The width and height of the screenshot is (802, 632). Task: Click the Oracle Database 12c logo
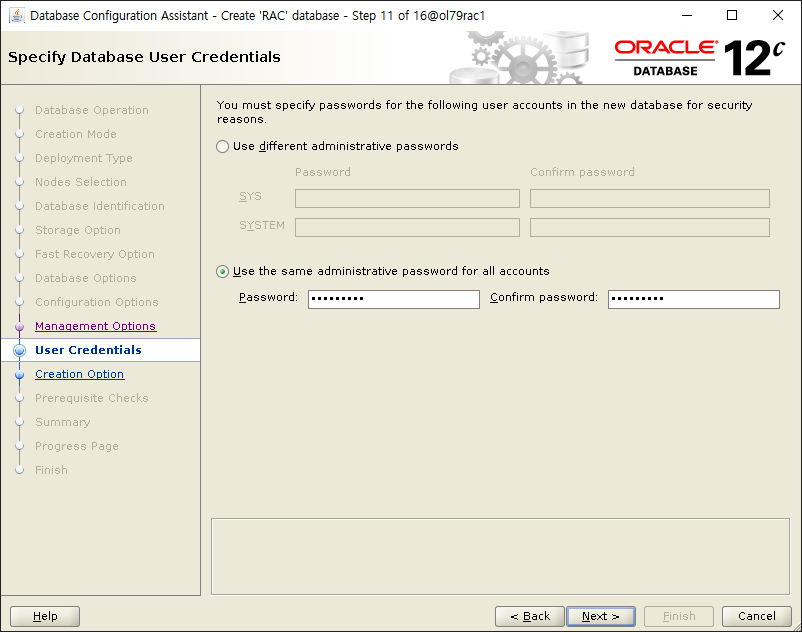[x=700, y=58]
